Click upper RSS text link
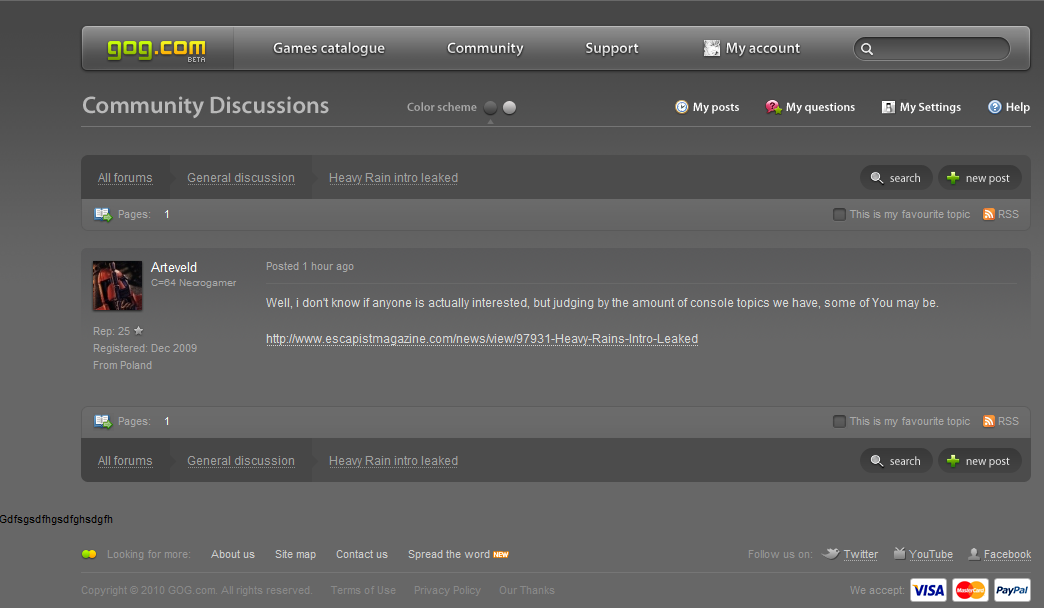Screen dimensions: 1044x608 (x=1008, y=214)
